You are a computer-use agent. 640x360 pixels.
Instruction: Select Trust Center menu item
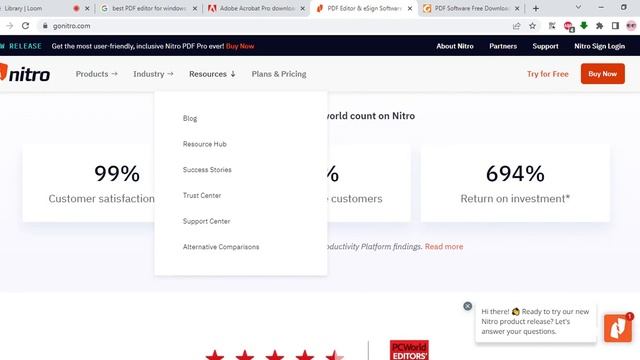click(x=202, y=196)
